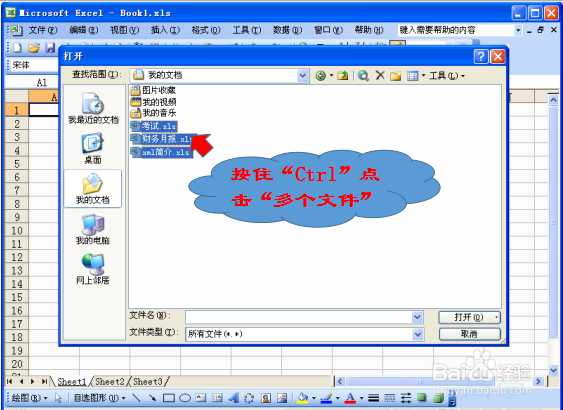Expand the 查找范围 folder dropdown
Image resolution: width=563 pixels, height=410 pixels.
coord(303,76)
